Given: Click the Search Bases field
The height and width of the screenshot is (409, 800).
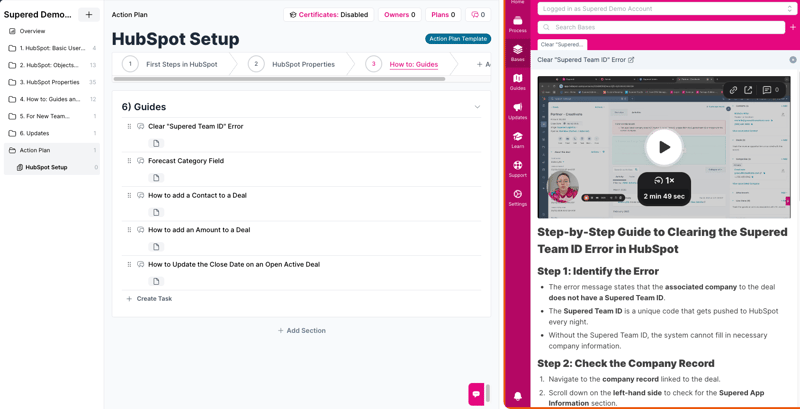Looking at the screenshot, I should coord(661,27).
